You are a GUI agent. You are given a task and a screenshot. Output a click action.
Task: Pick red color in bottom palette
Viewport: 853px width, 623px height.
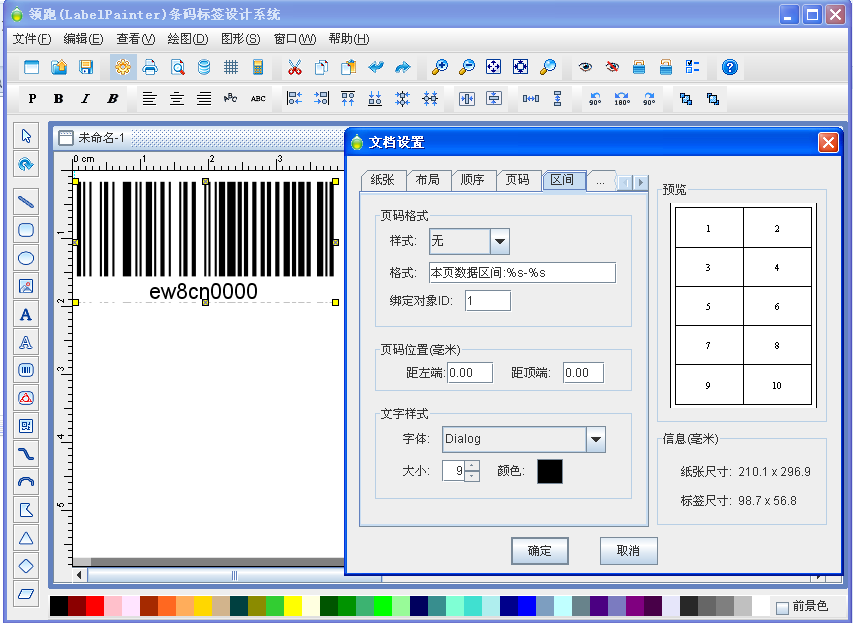pyautogui.click(x=95, y=606)
